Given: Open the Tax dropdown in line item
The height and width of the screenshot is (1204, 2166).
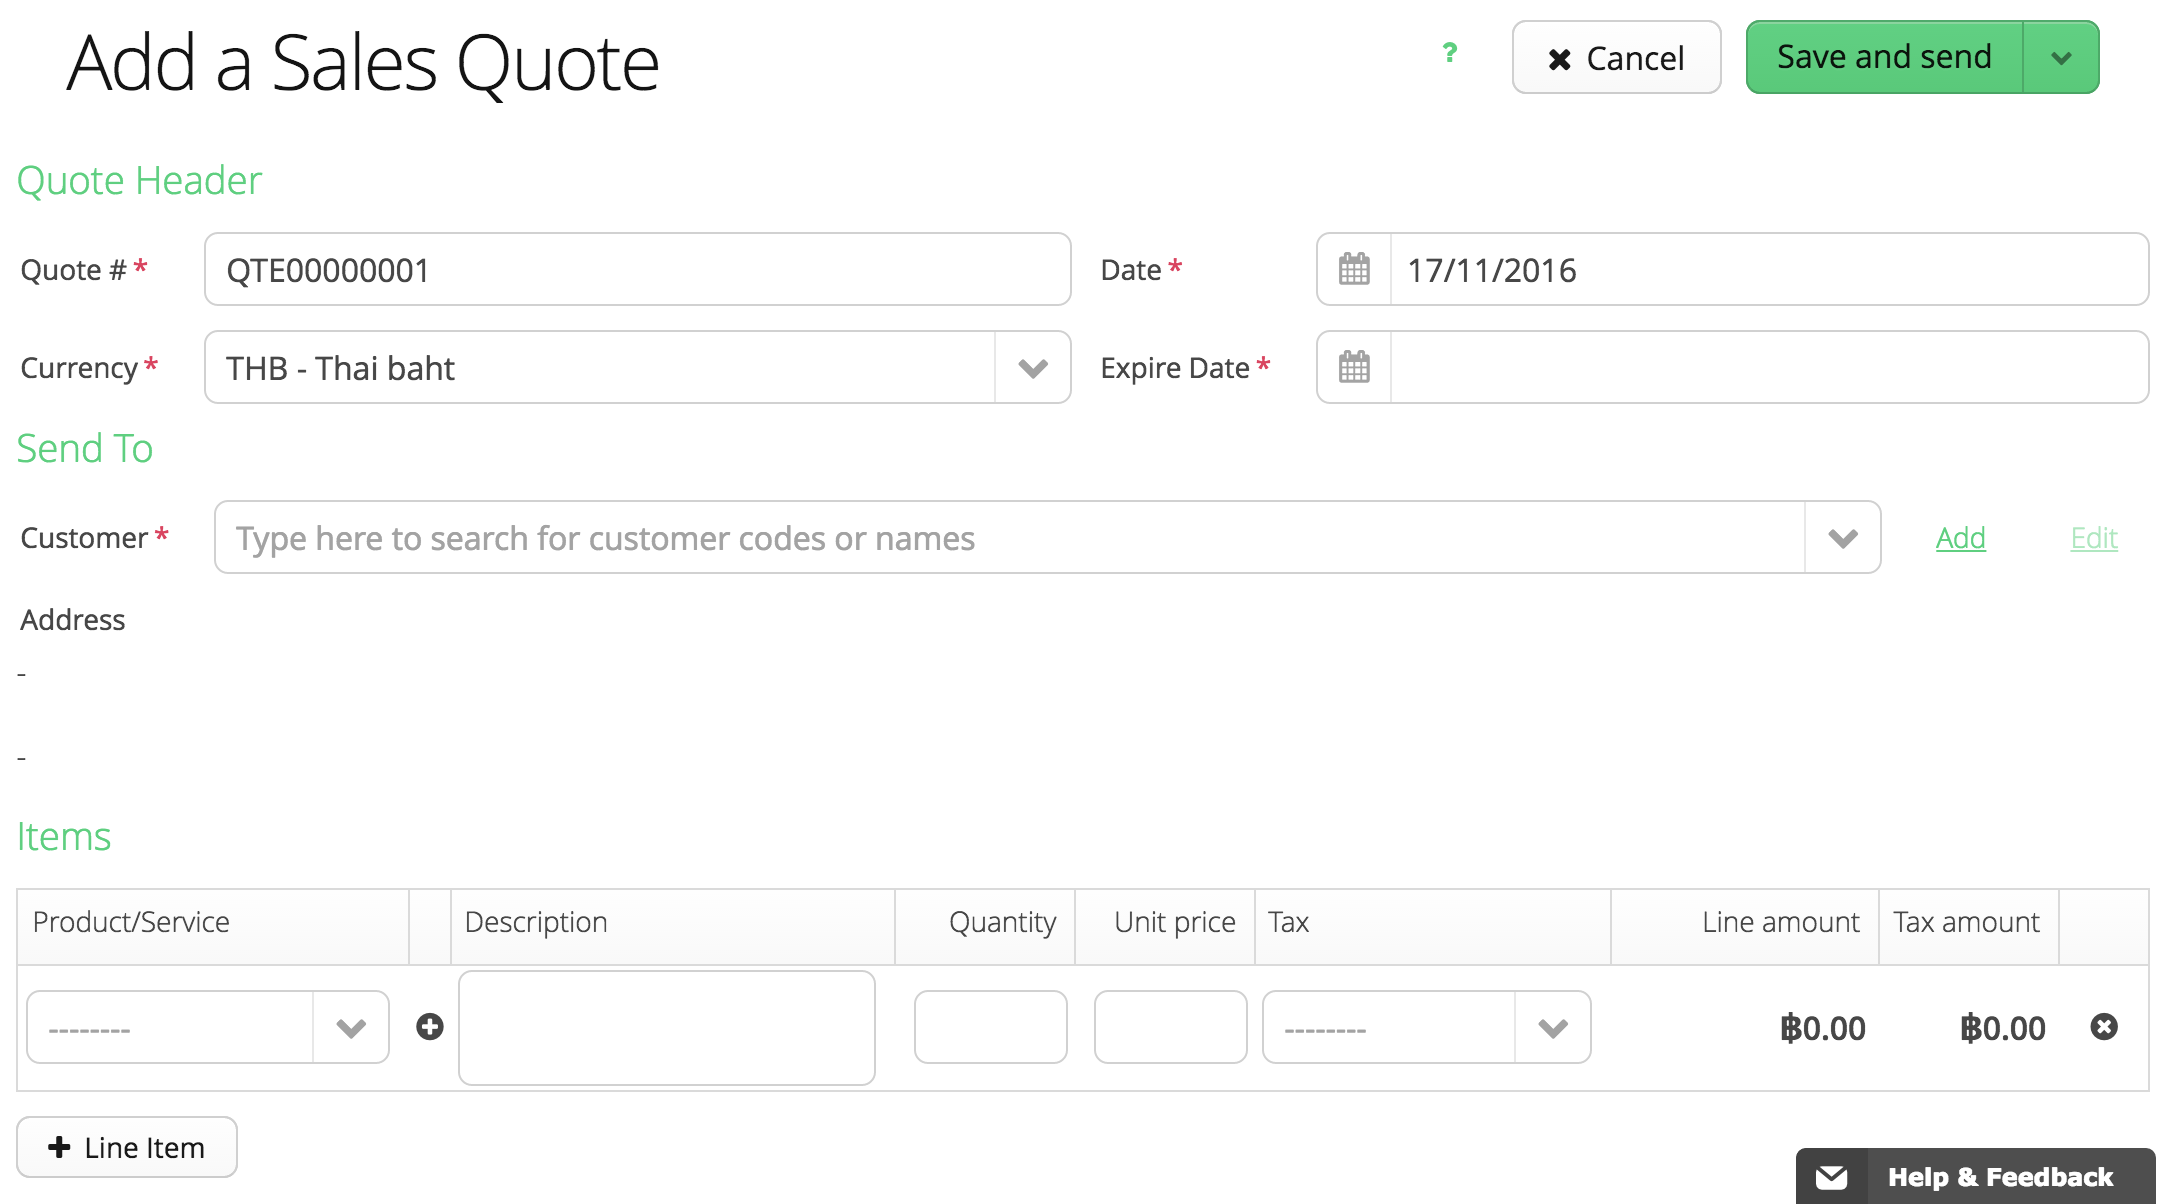Looking at the screenshot, I should pyautogui.click(x=1426, y=1027).
